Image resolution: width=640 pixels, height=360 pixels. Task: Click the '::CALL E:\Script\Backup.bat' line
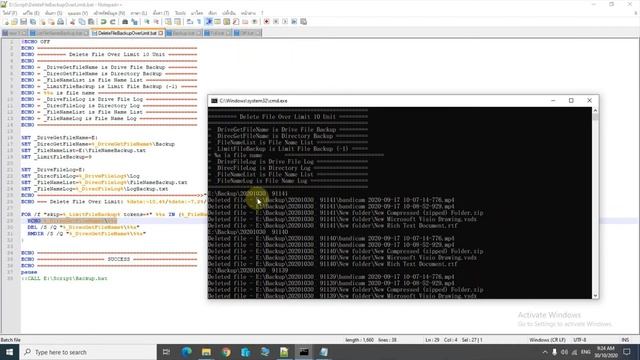[64, 278]
